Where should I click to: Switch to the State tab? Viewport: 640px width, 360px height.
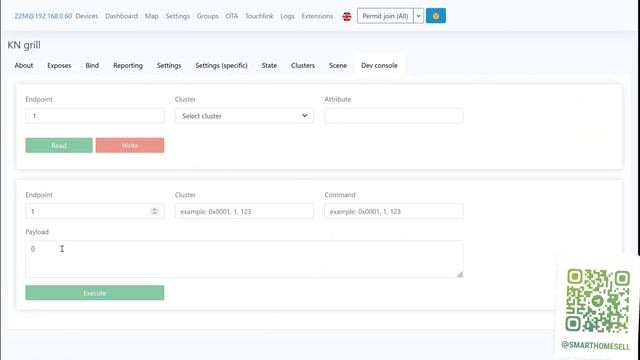point(269,65)
